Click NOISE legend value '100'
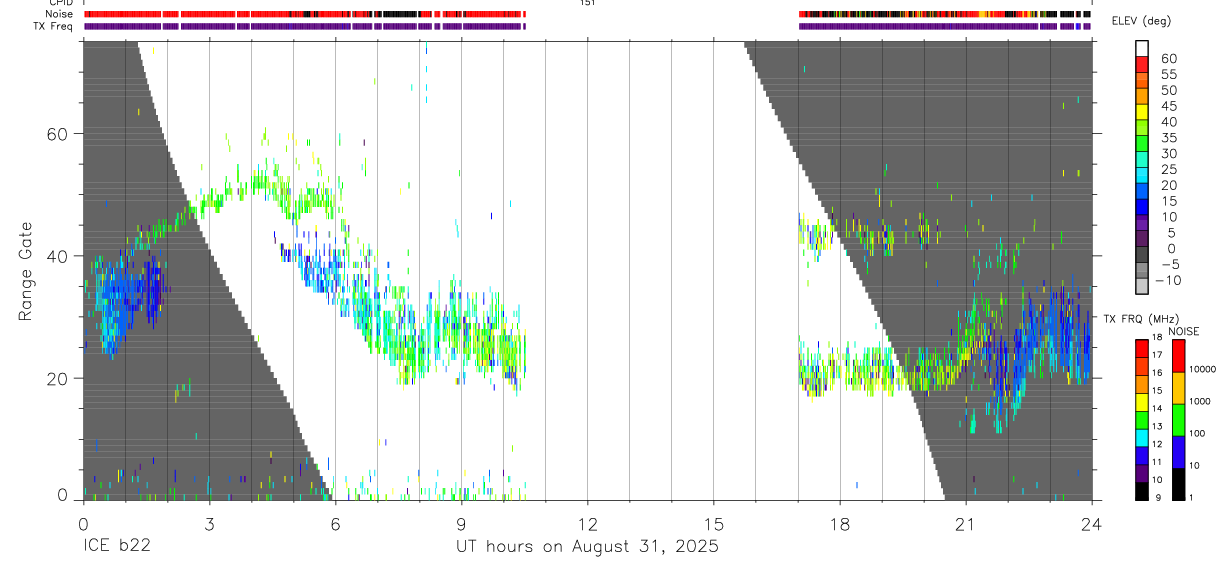Viewport: 1228px width, 567px height. (x=1198, y=433)
